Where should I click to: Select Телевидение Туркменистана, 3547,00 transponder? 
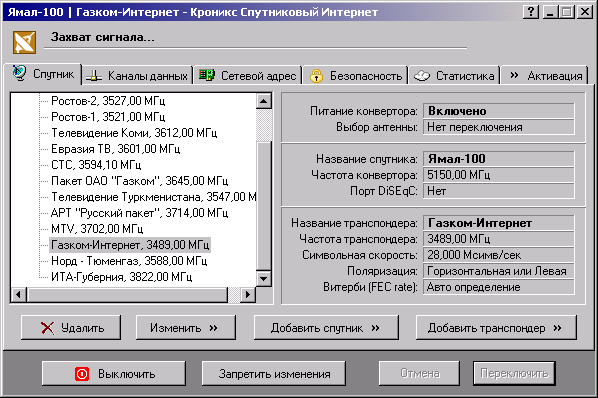coord(153,197)
